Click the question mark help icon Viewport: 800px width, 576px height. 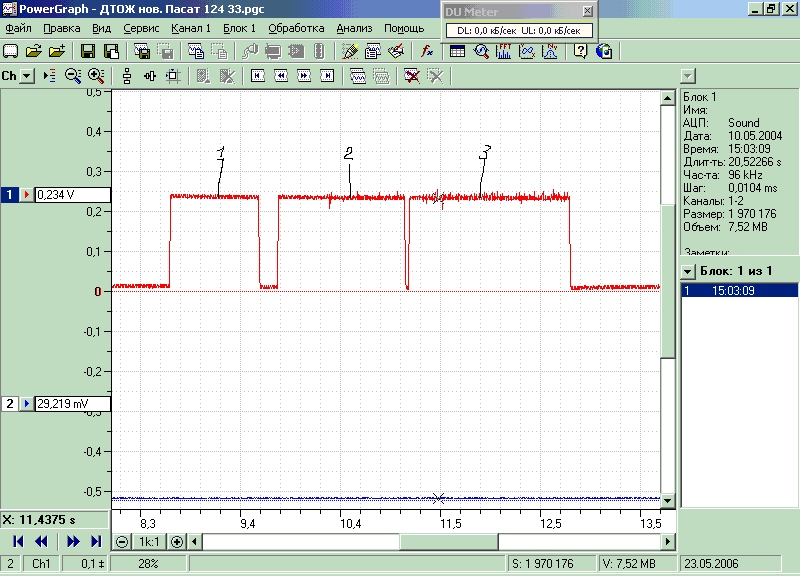(580, 51)
